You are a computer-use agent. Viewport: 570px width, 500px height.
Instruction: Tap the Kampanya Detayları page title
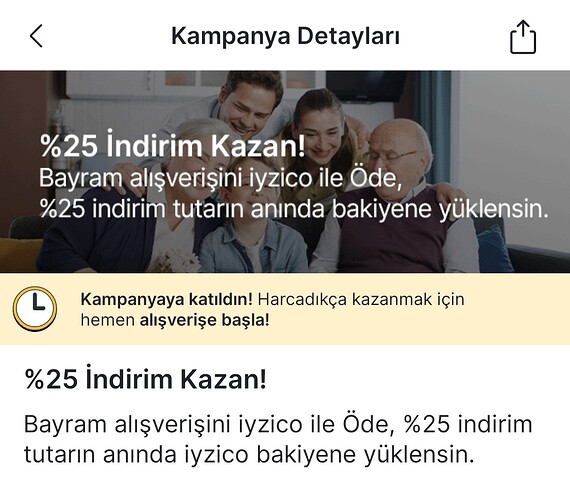click(285, 36)
